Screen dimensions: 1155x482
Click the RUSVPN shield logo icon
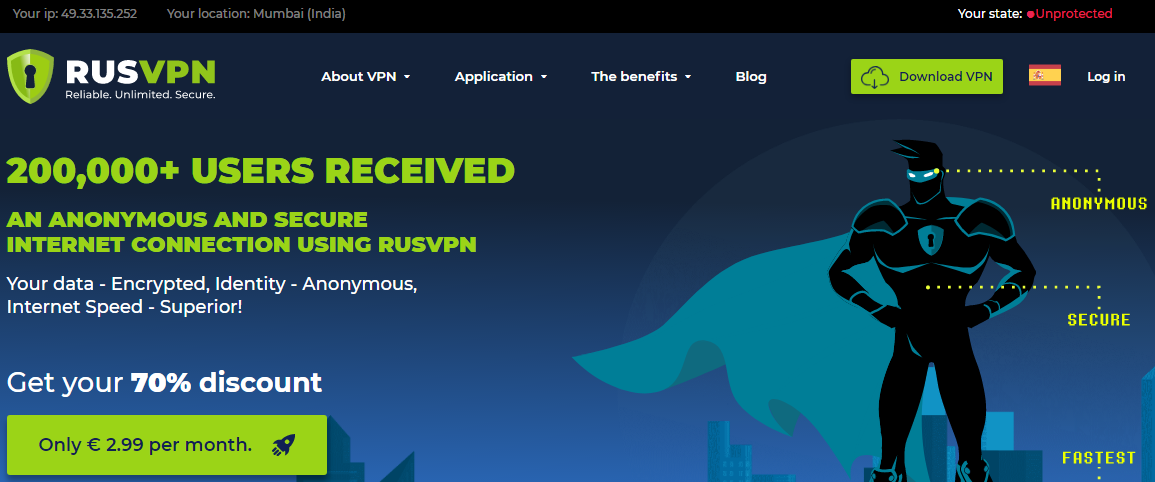31,77
